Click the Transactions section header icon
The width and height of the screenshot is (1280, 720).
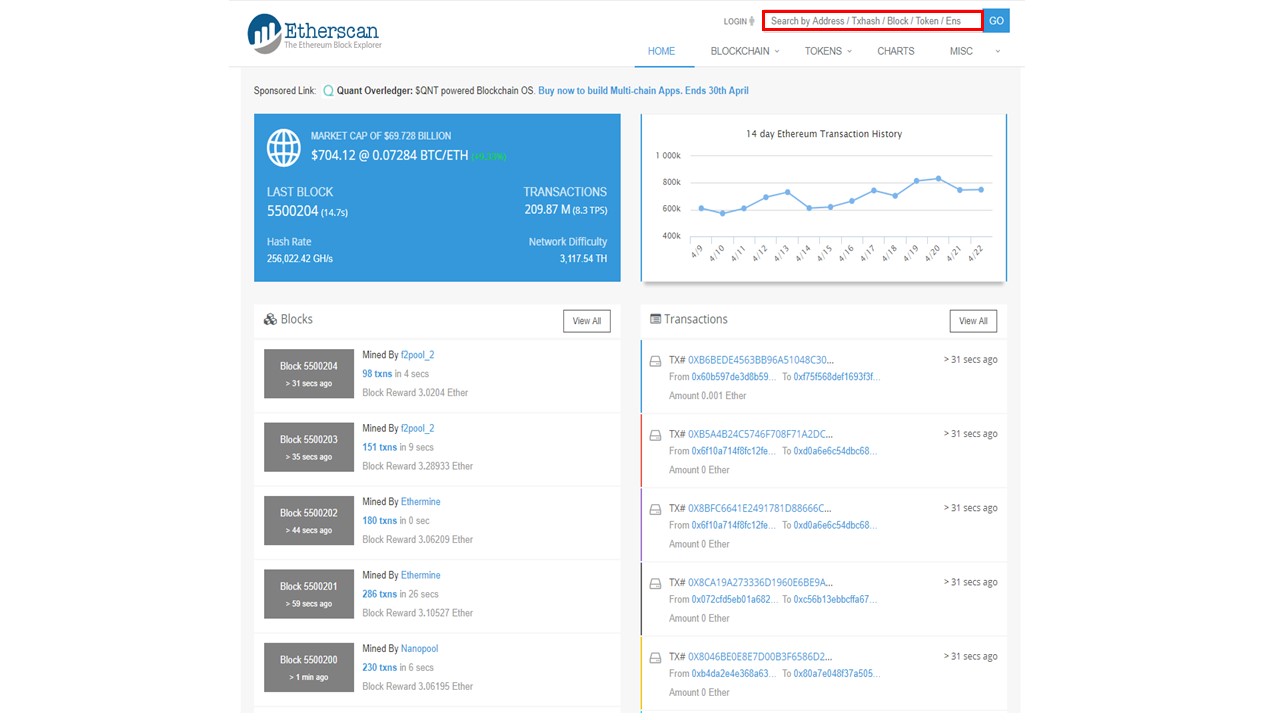pyautogui.click(x=656, y=319)
